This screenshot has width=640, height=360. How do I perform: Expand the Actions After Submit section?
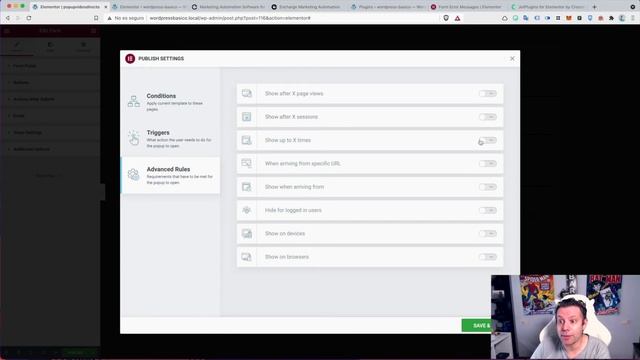click(50, 99)
